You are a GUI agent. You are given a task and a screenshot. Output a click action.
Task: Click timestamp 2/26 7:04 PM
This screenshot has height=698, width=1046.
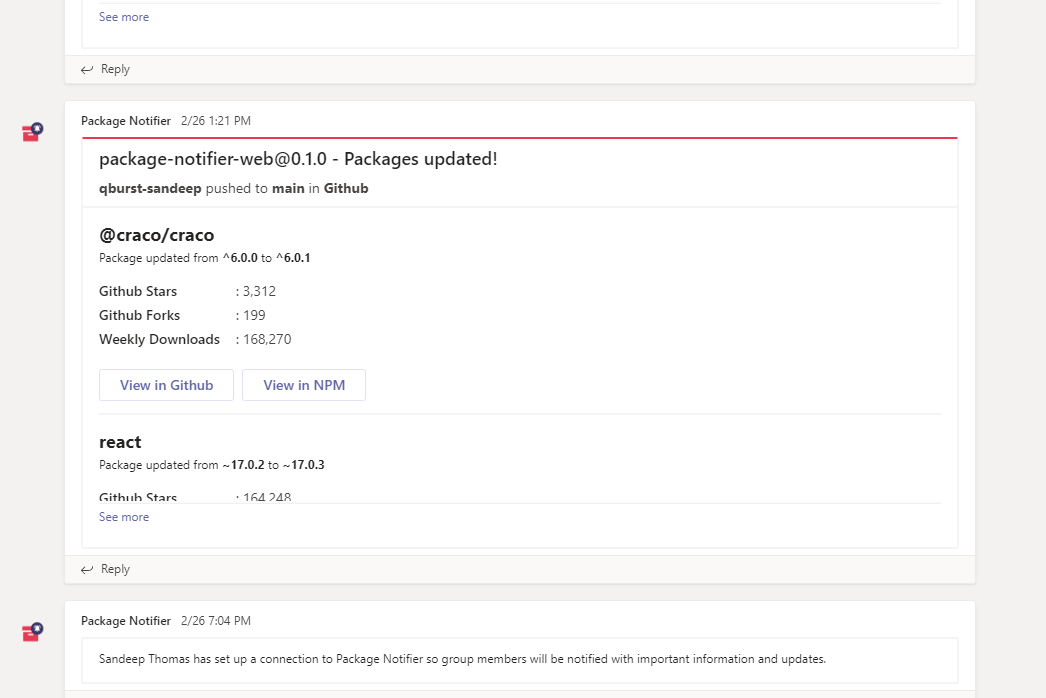click(215, 621)
